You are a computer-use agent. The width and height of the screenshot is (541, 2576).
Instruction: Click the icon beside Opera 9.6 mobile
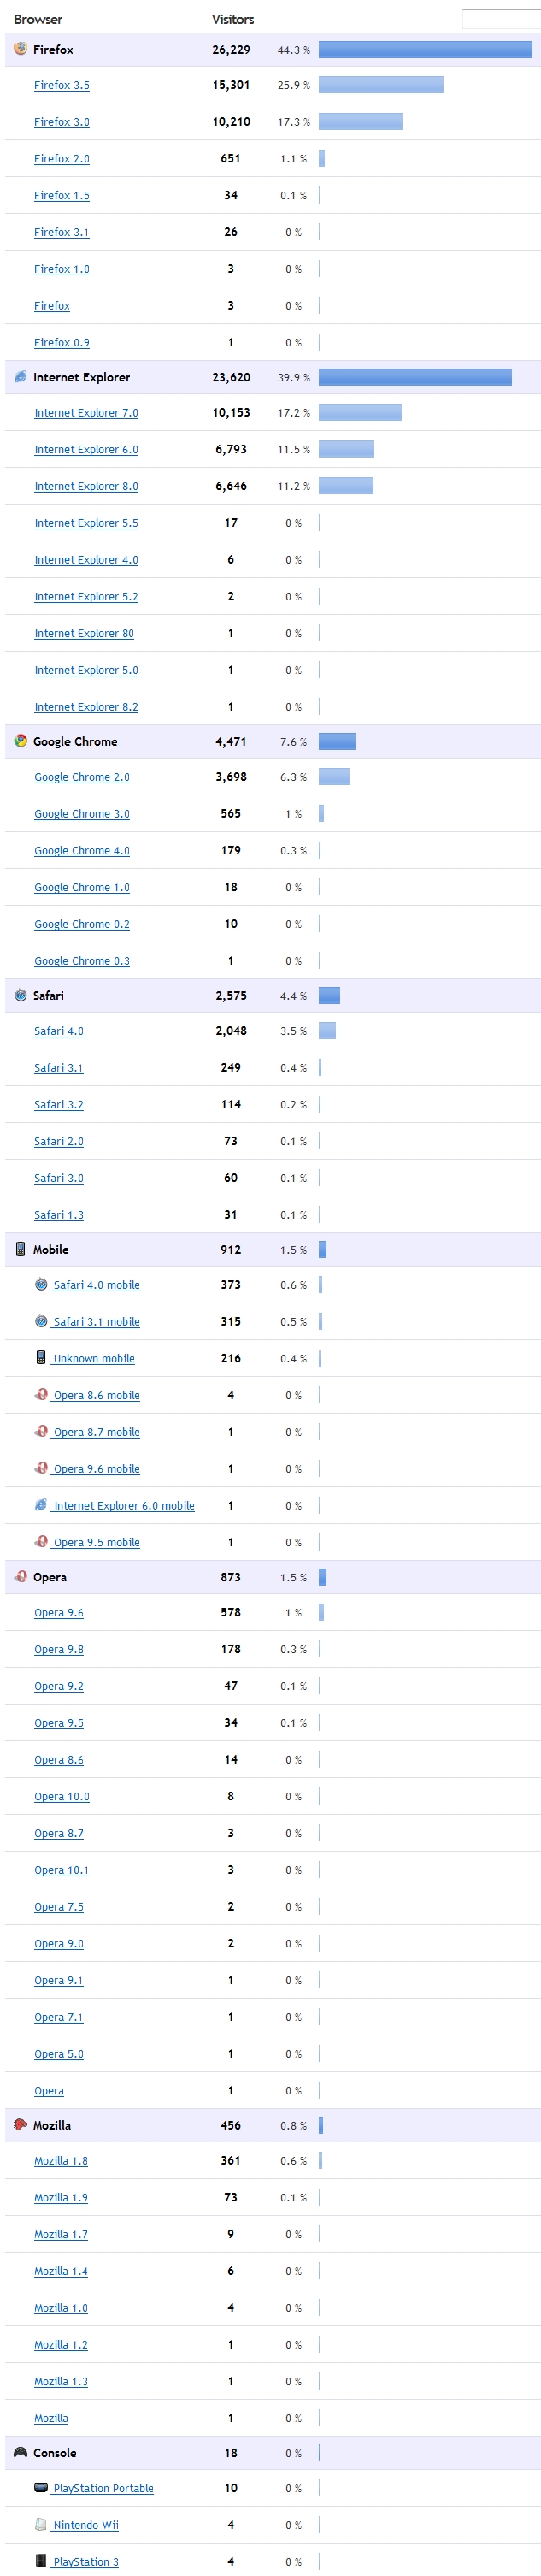(41, 1467)
